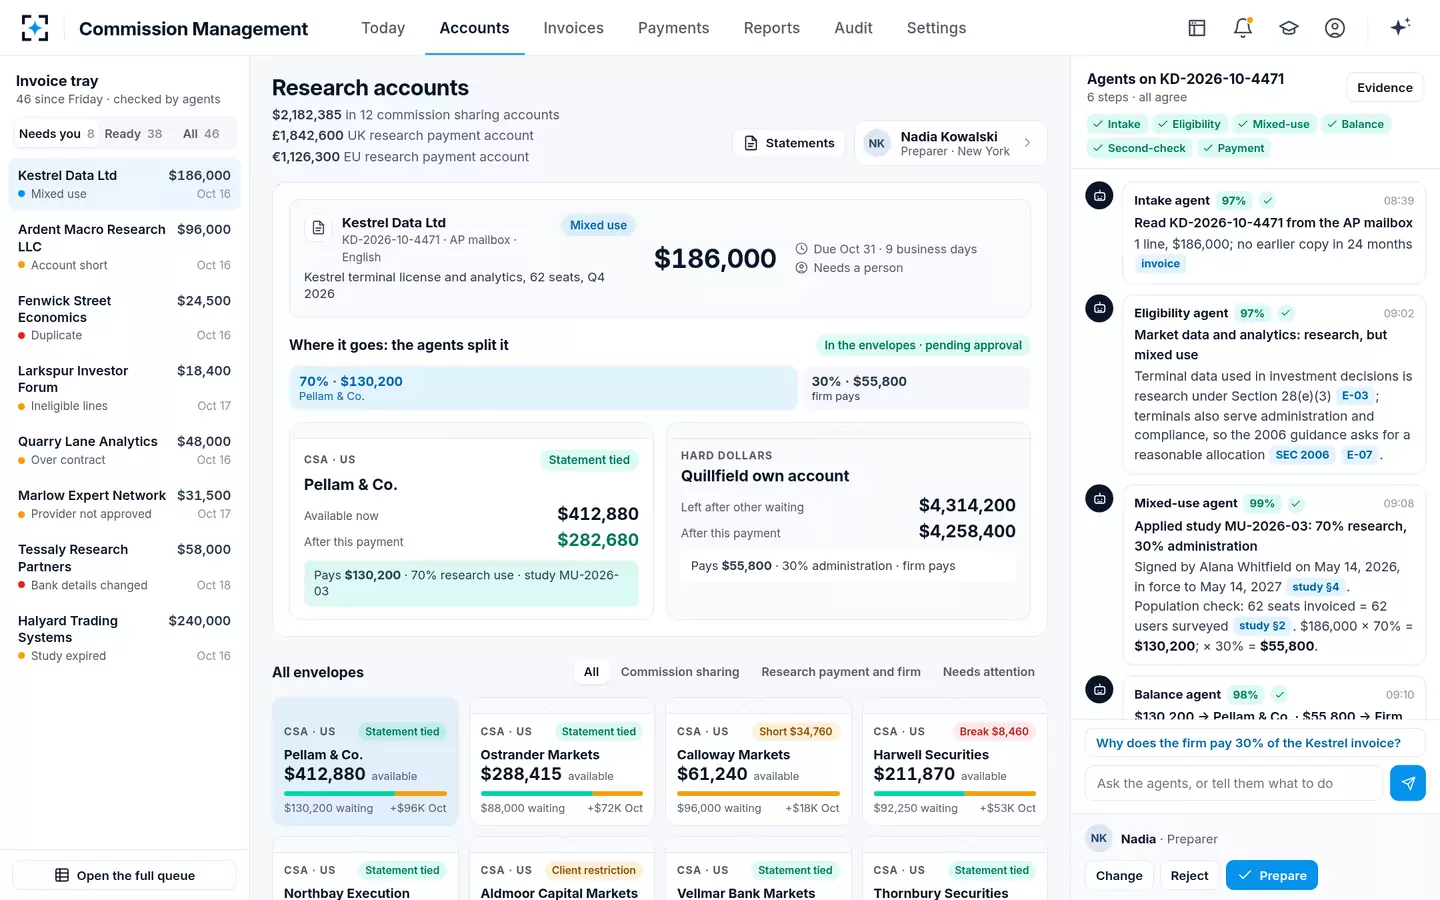Viewport: 1440px width, 900px height.
Task: Click the Intake agent robot icon
Action: coord(1099,196)
